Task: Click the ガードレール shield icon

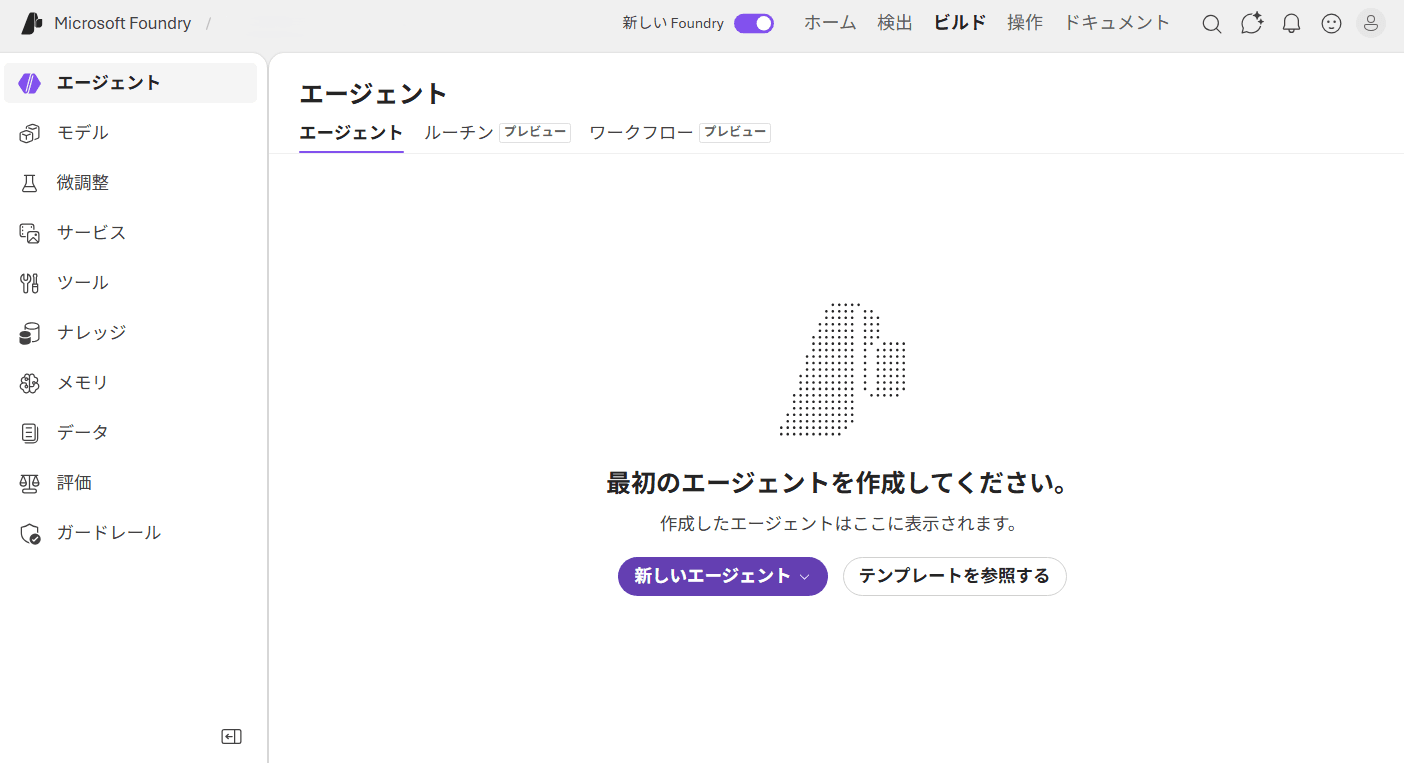Action: click(30, 533)
